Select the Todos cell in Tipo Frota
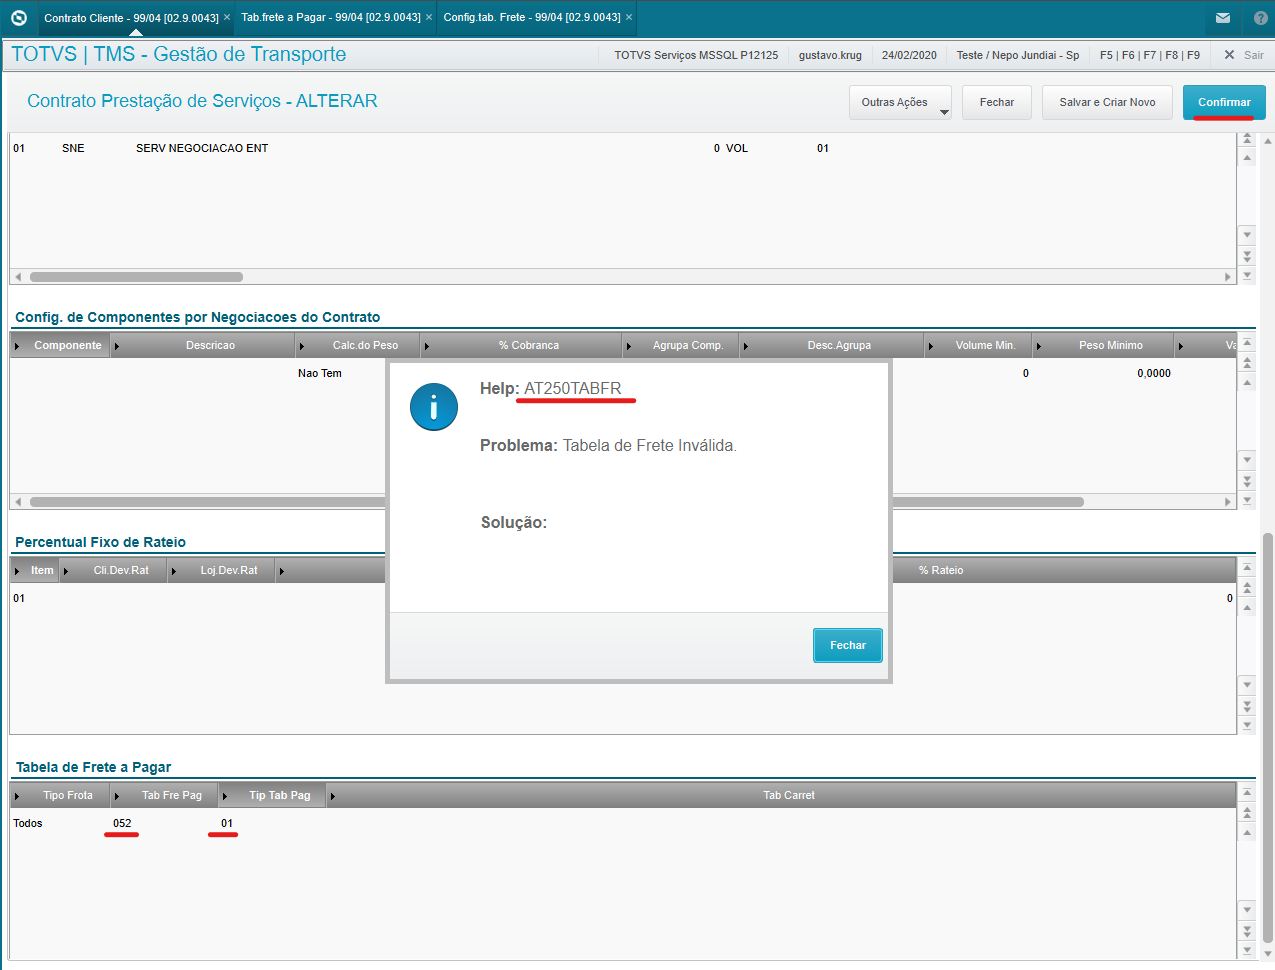This screenshot has width=1275, height=970. point(28,823)
